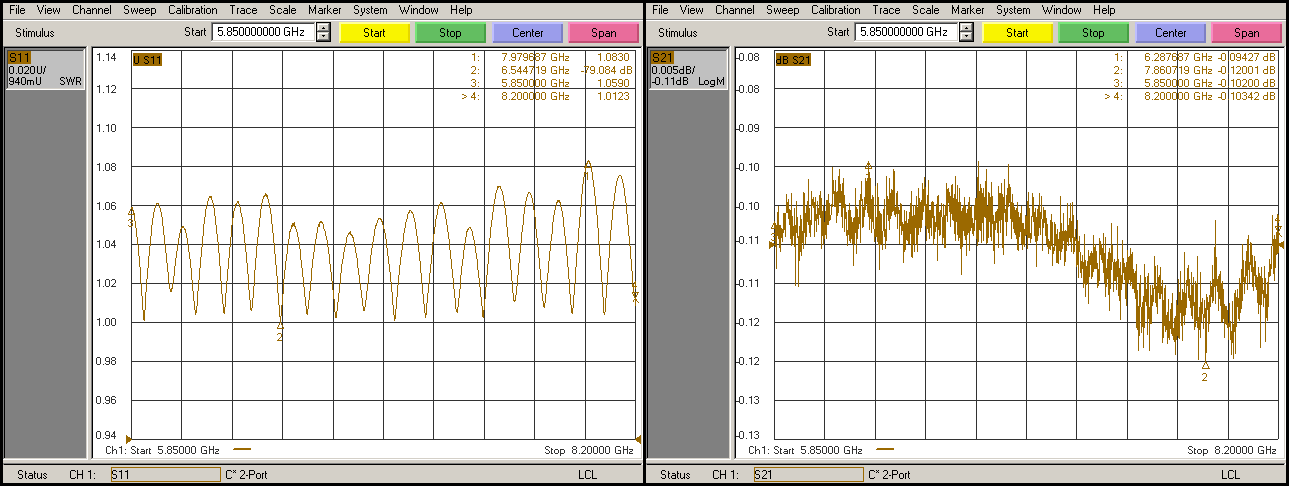Open Marker menu in right window
1289x486 pixels.
(x=968, y=10)
